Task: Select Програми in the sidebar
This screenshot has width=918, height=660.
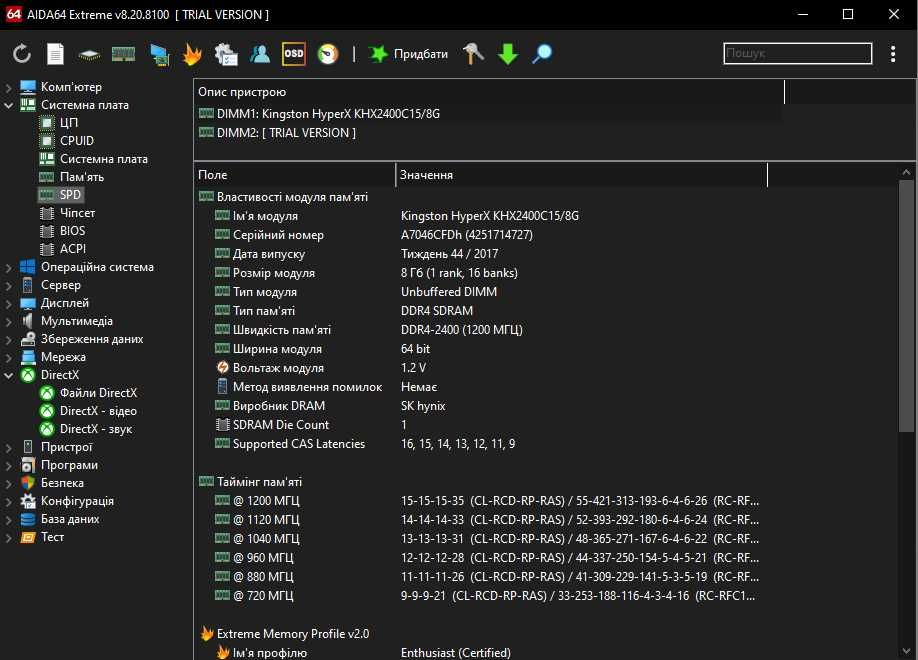Action: pyautogui.click(x=59, y=466)
